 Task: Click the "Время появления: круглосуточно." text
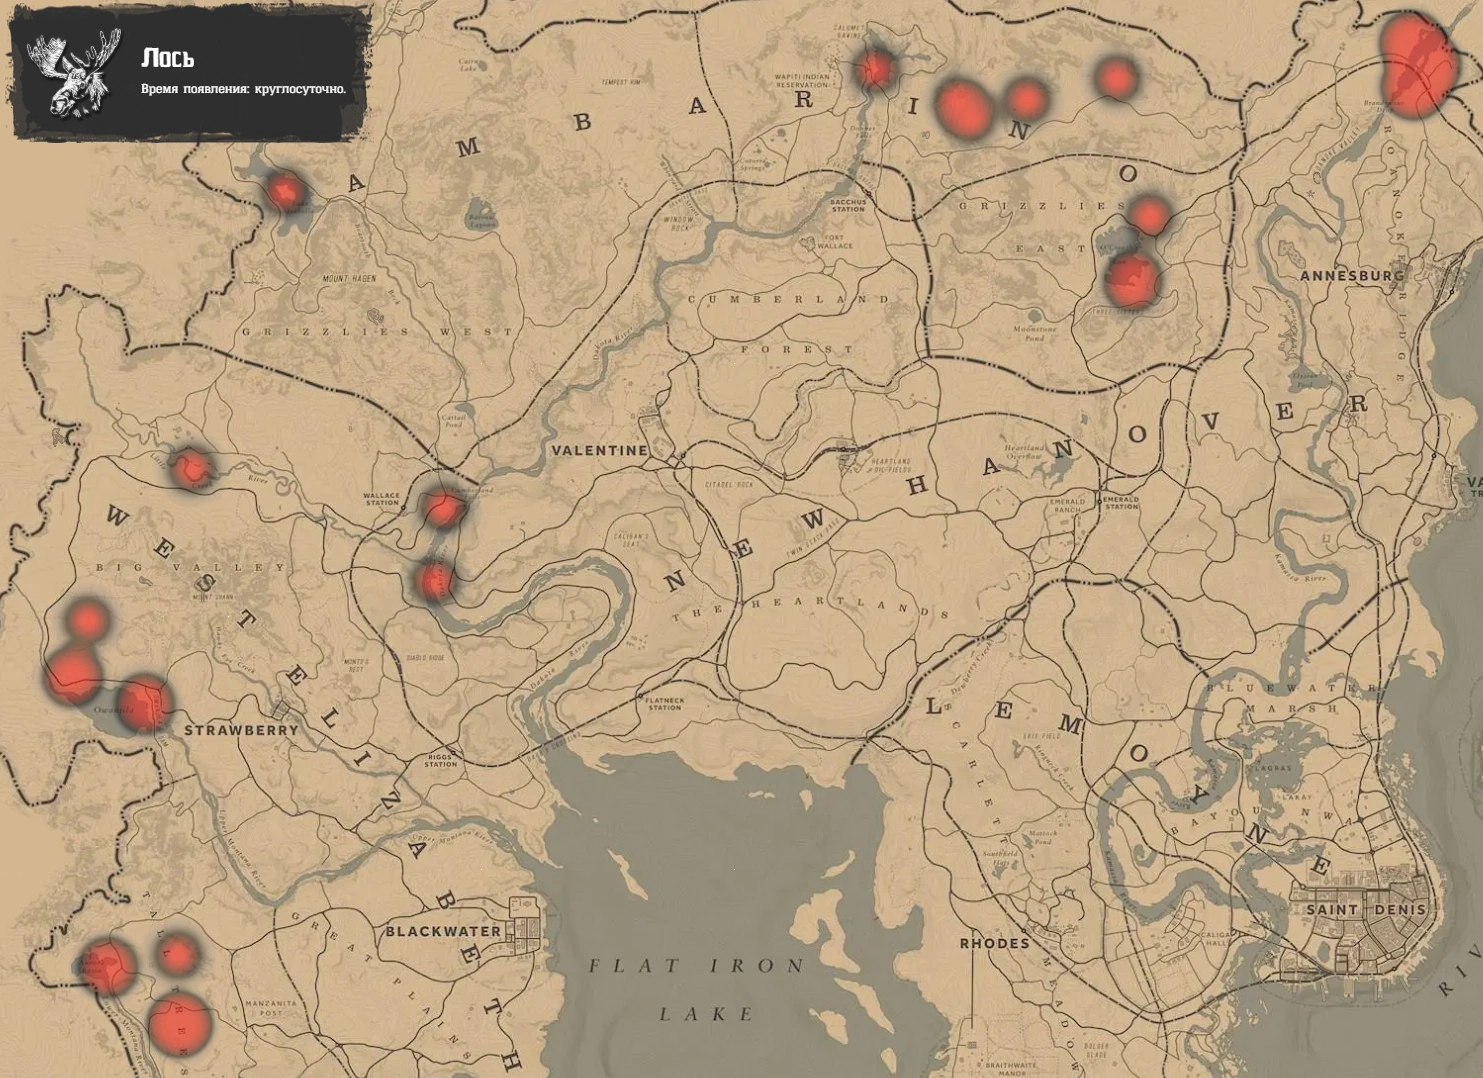point(243,89)
